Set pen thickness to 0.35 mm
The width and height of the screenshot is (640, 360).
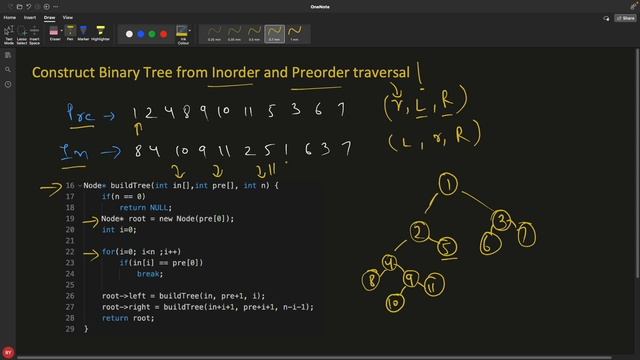pyautogui.click(x=234, y=33)
